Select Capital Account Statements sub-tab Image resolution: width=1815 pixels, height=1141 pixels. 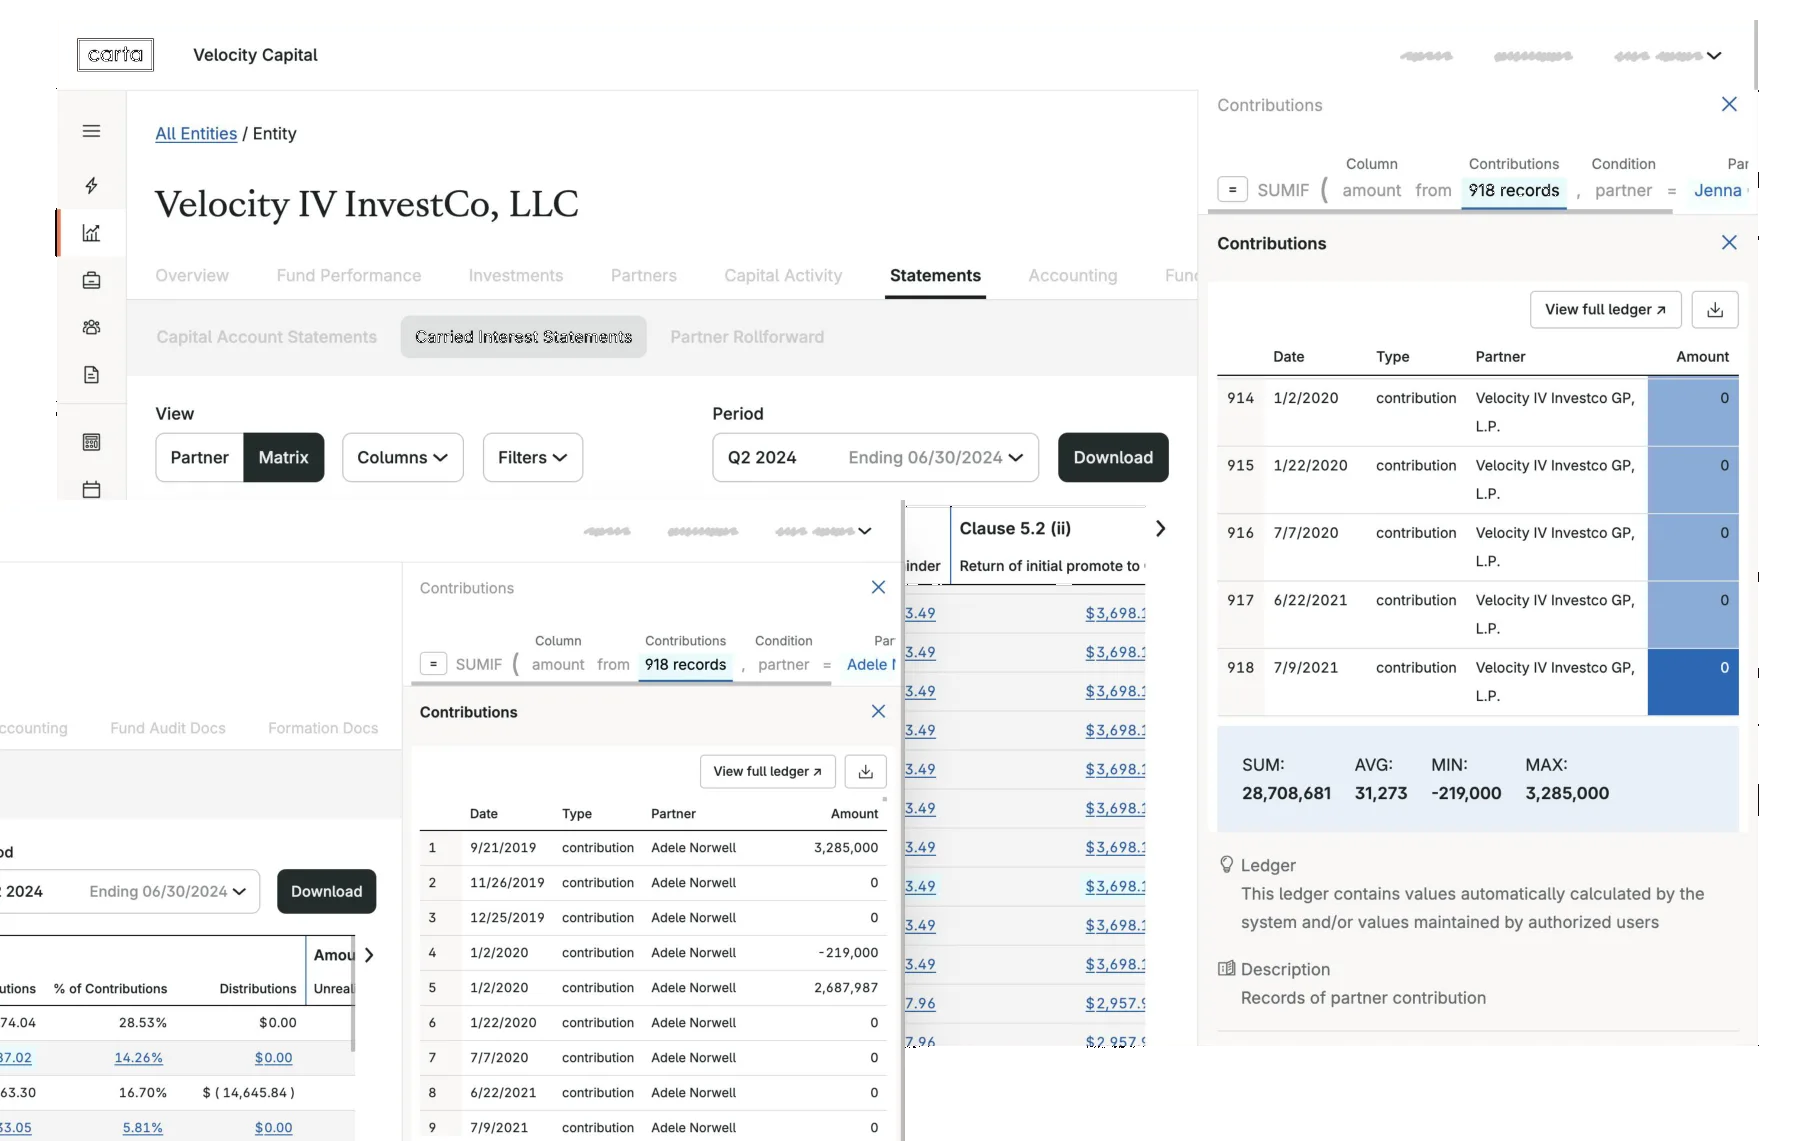pyautogui.click(x=267, y=337)
